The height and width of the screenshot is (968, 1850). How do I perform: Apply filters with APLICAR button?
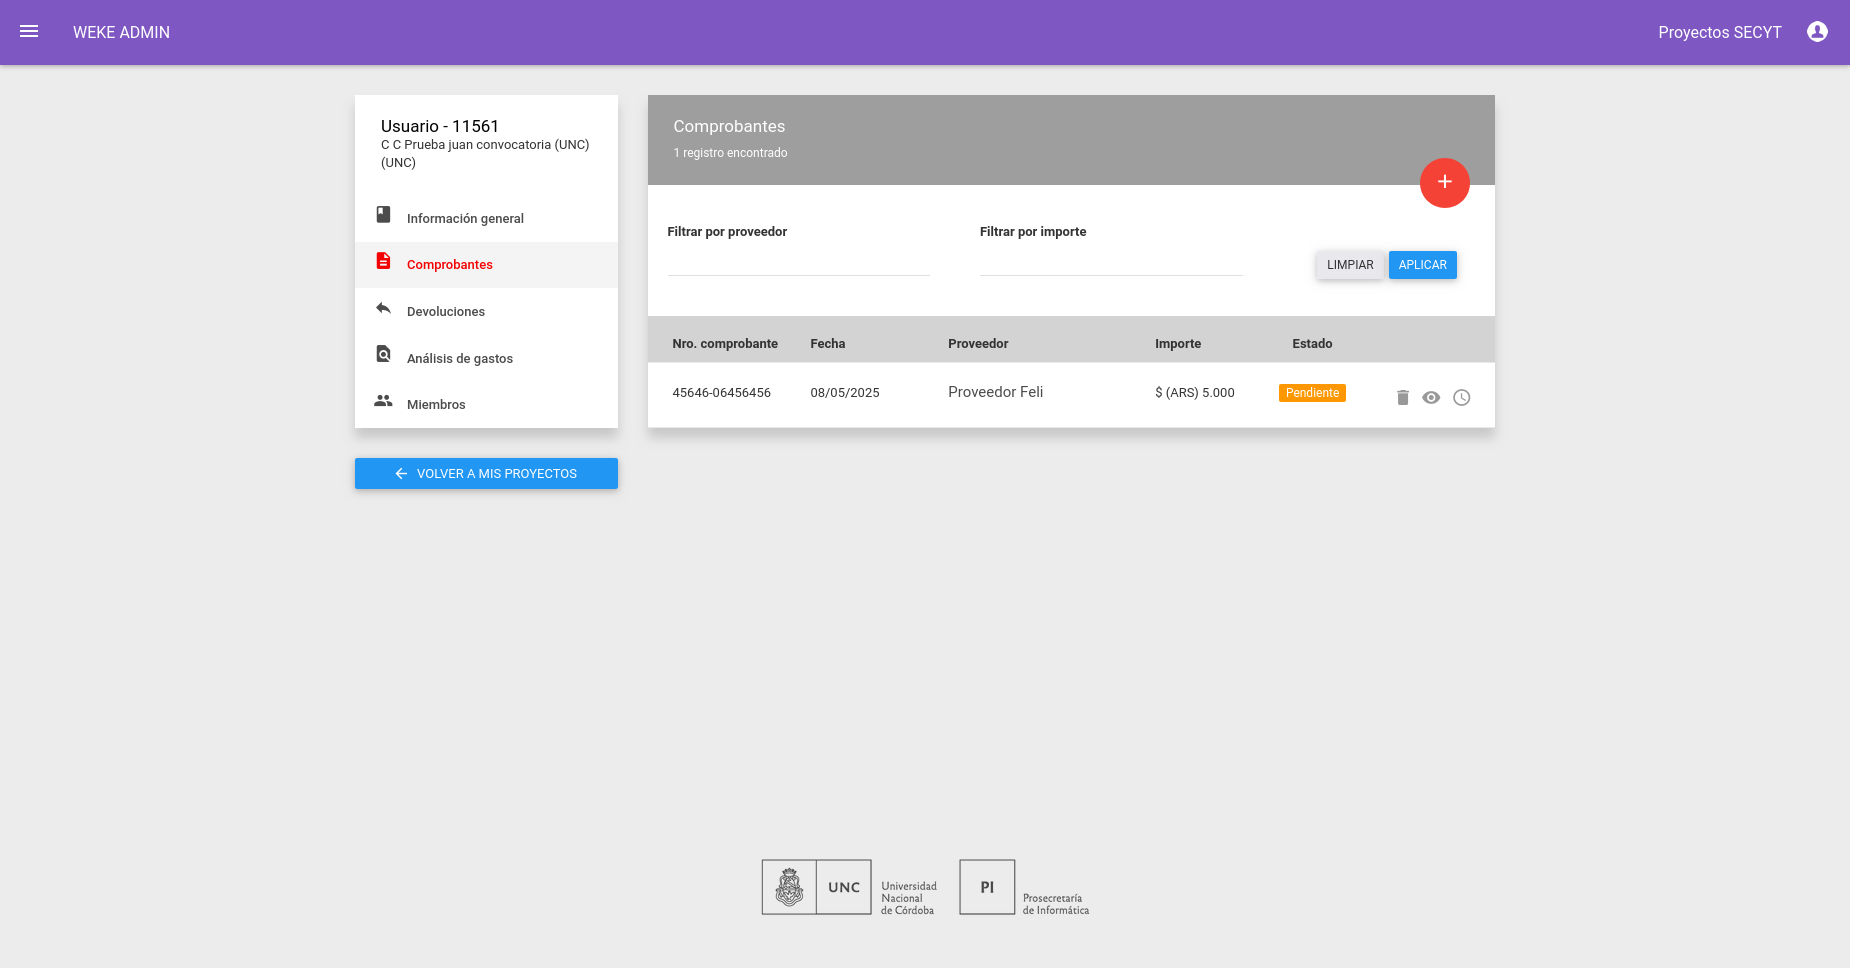[x=1422, y=265]
